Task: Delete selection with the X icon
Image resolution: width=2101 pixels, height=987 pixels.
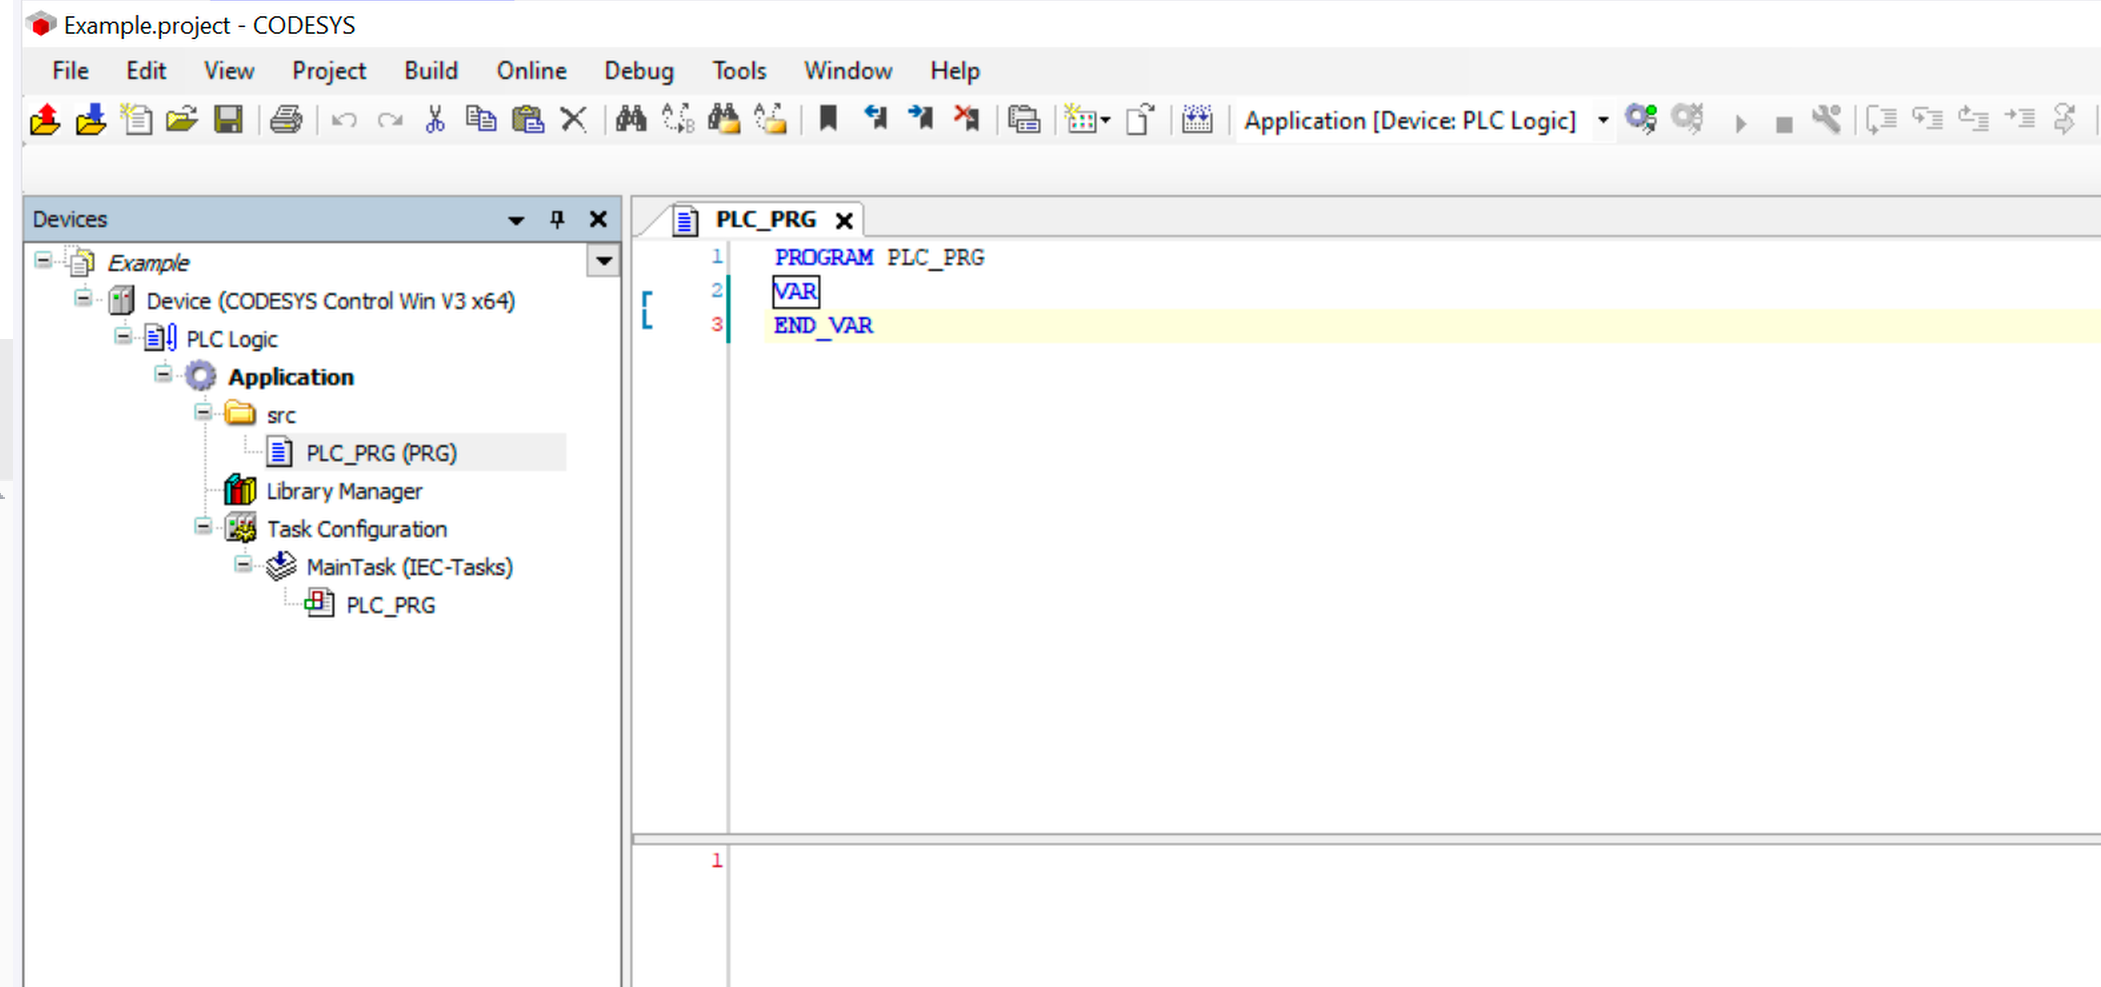Action: [574, 120]
